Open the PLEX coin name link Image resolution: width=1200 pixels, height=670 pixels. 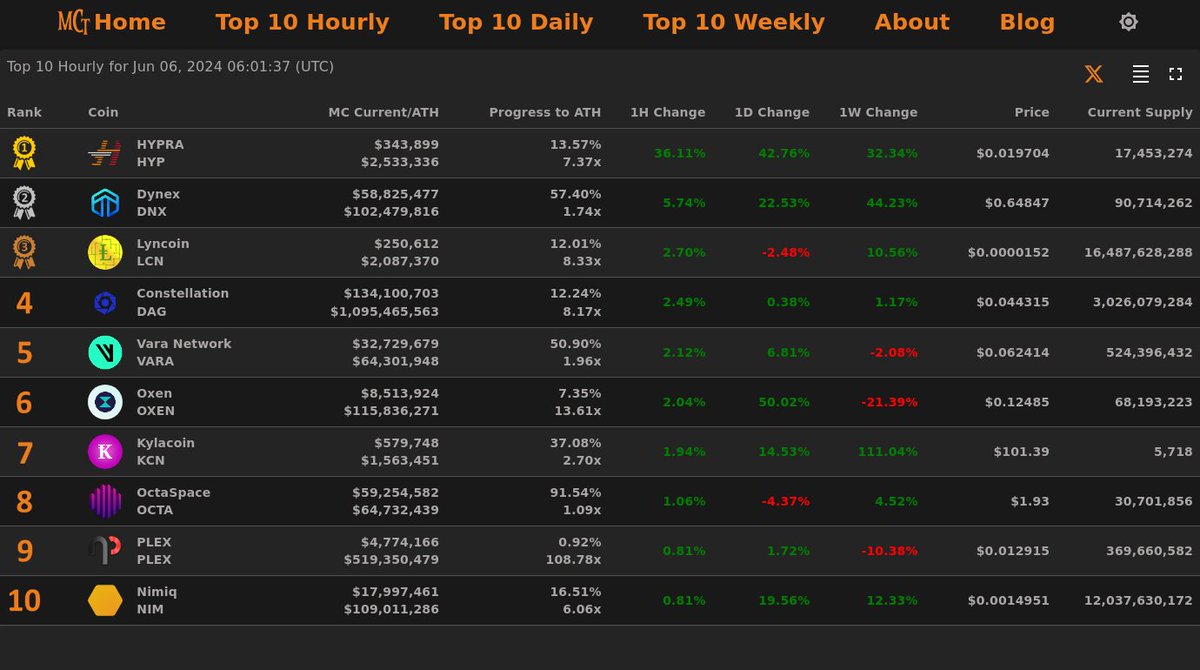[154, 542]
